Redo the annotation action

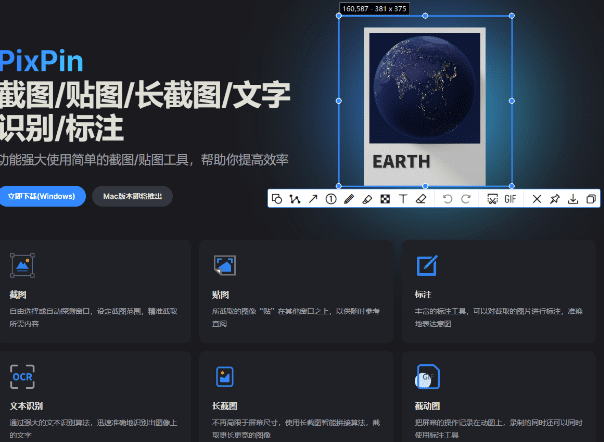(465, 199)
